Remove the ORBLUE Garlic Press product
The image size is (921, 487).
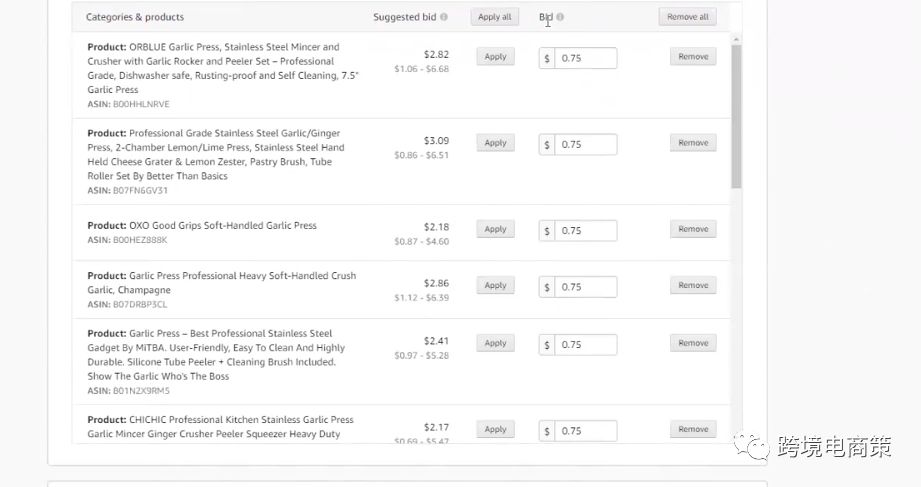[693, 57]
